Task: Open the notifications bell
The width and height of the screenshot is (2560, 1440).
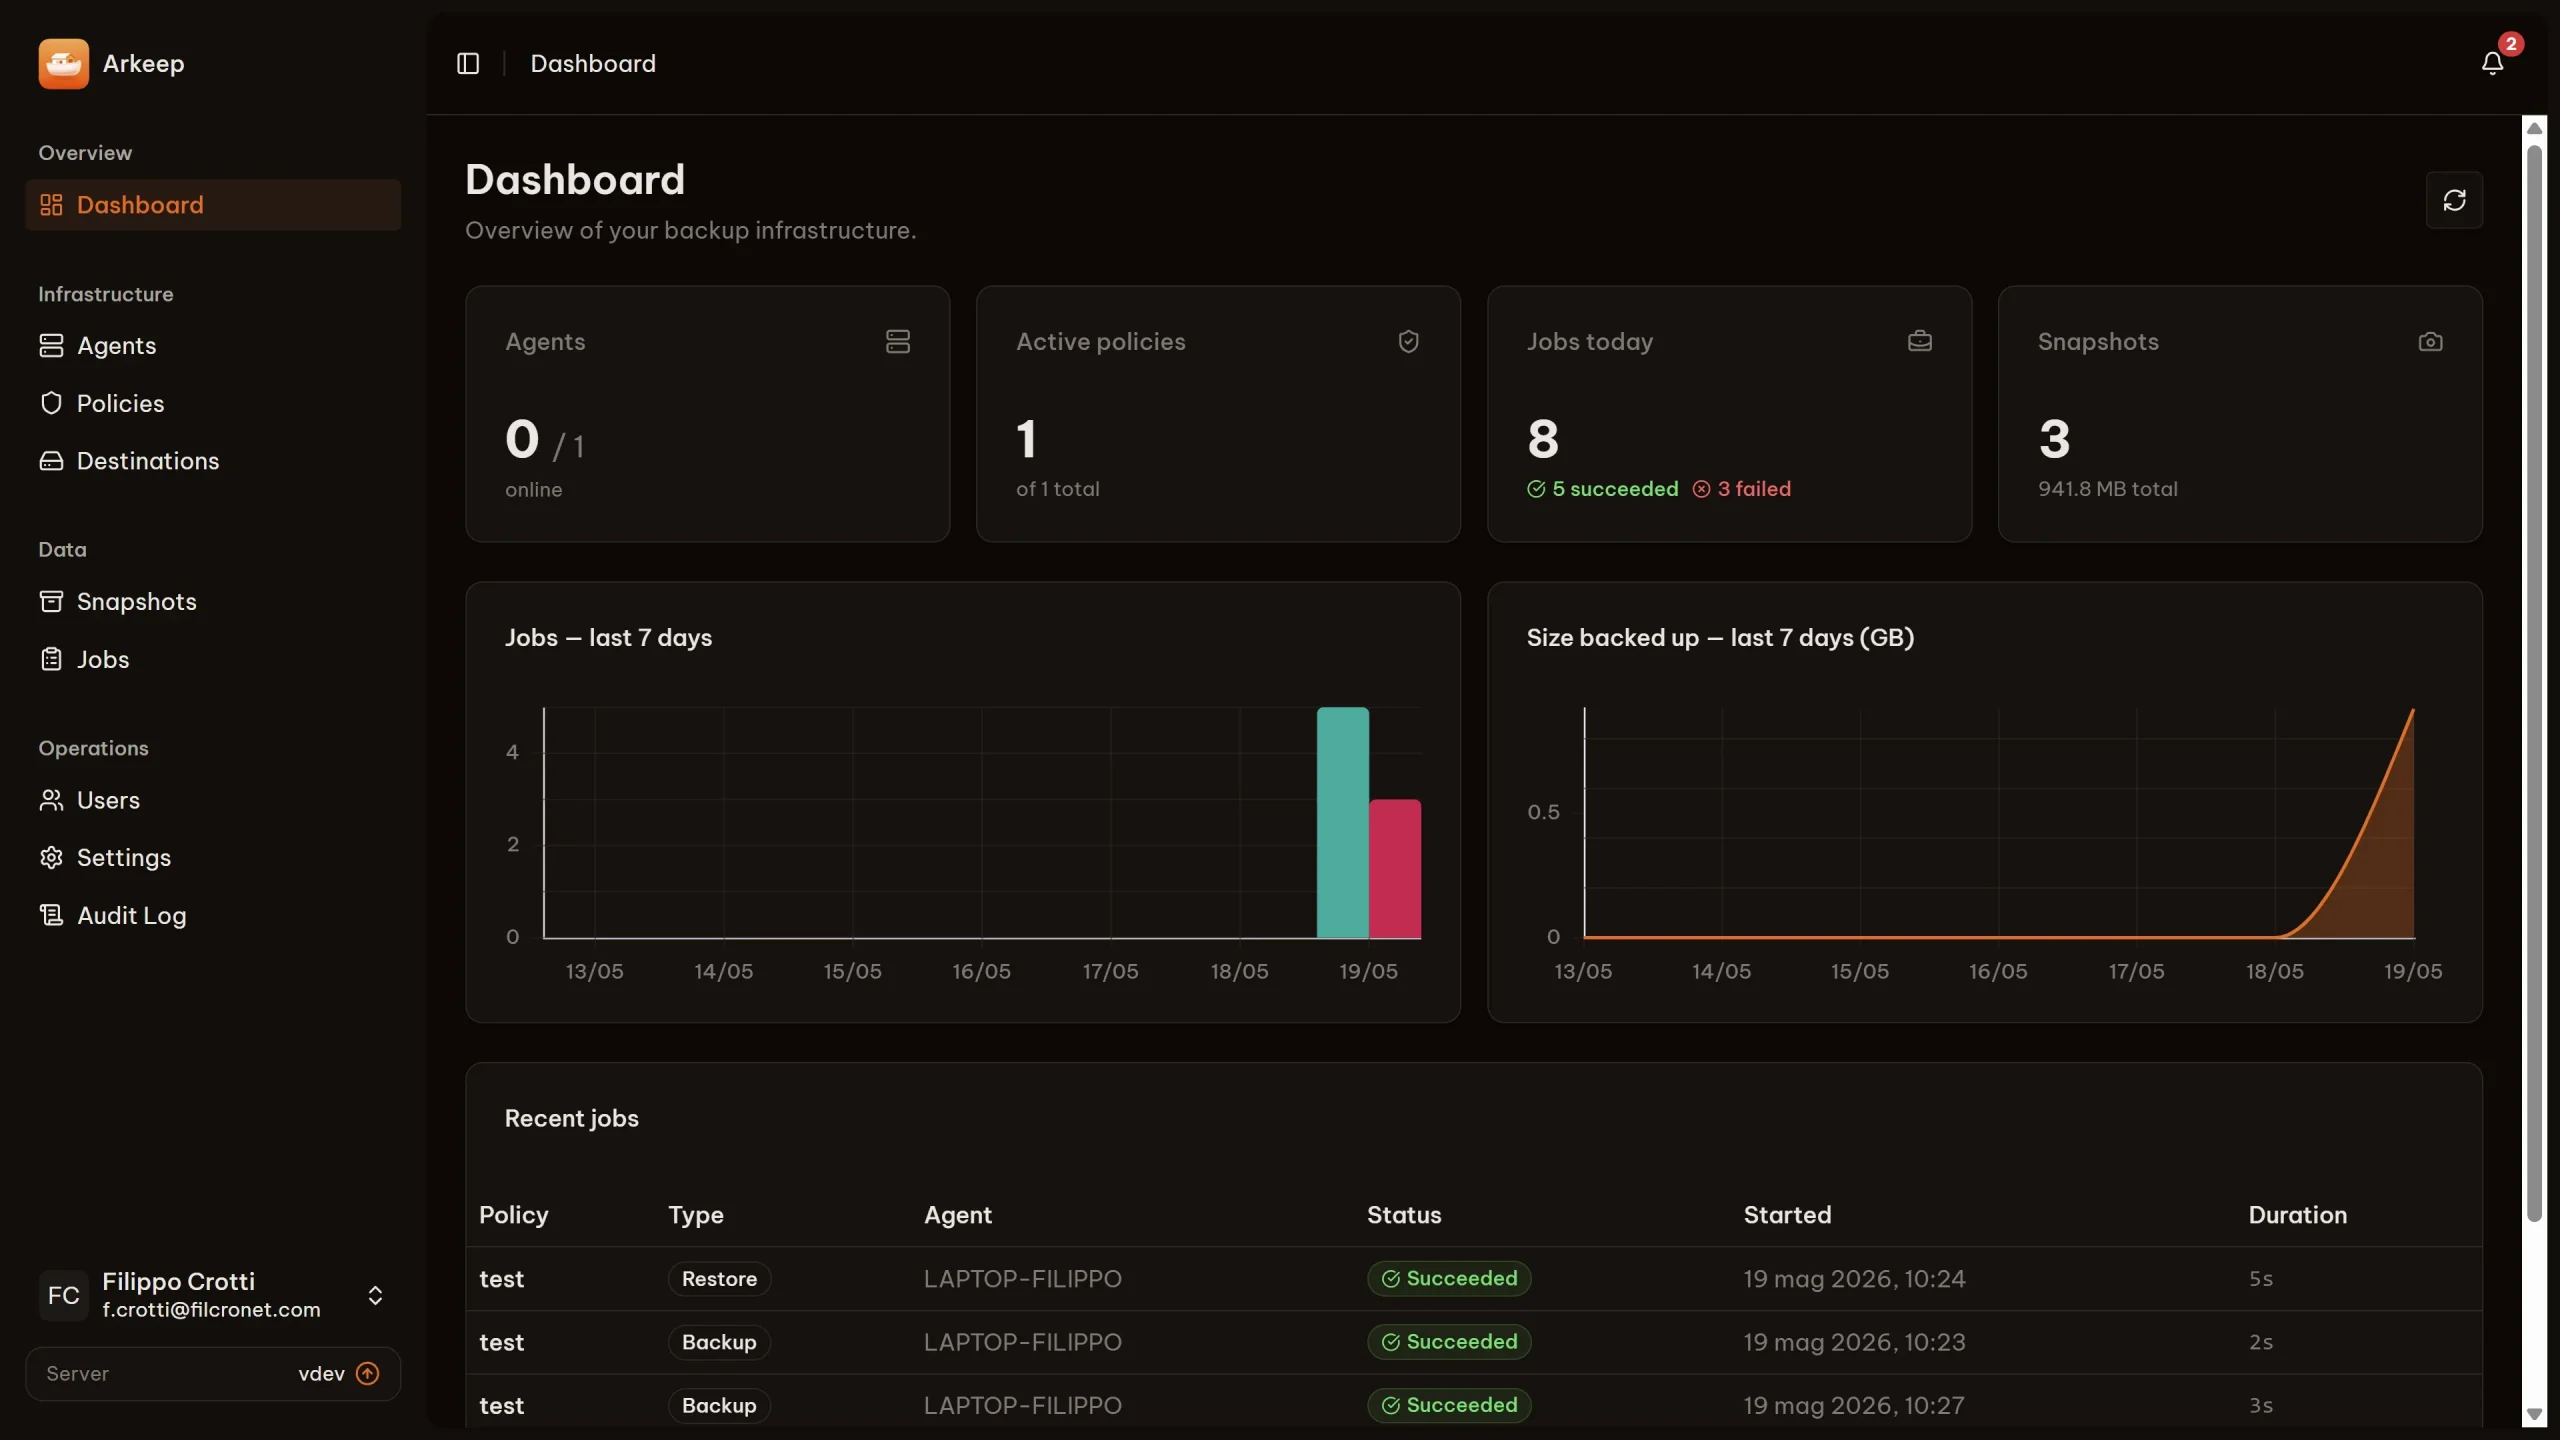Action: pos(2492,63)
